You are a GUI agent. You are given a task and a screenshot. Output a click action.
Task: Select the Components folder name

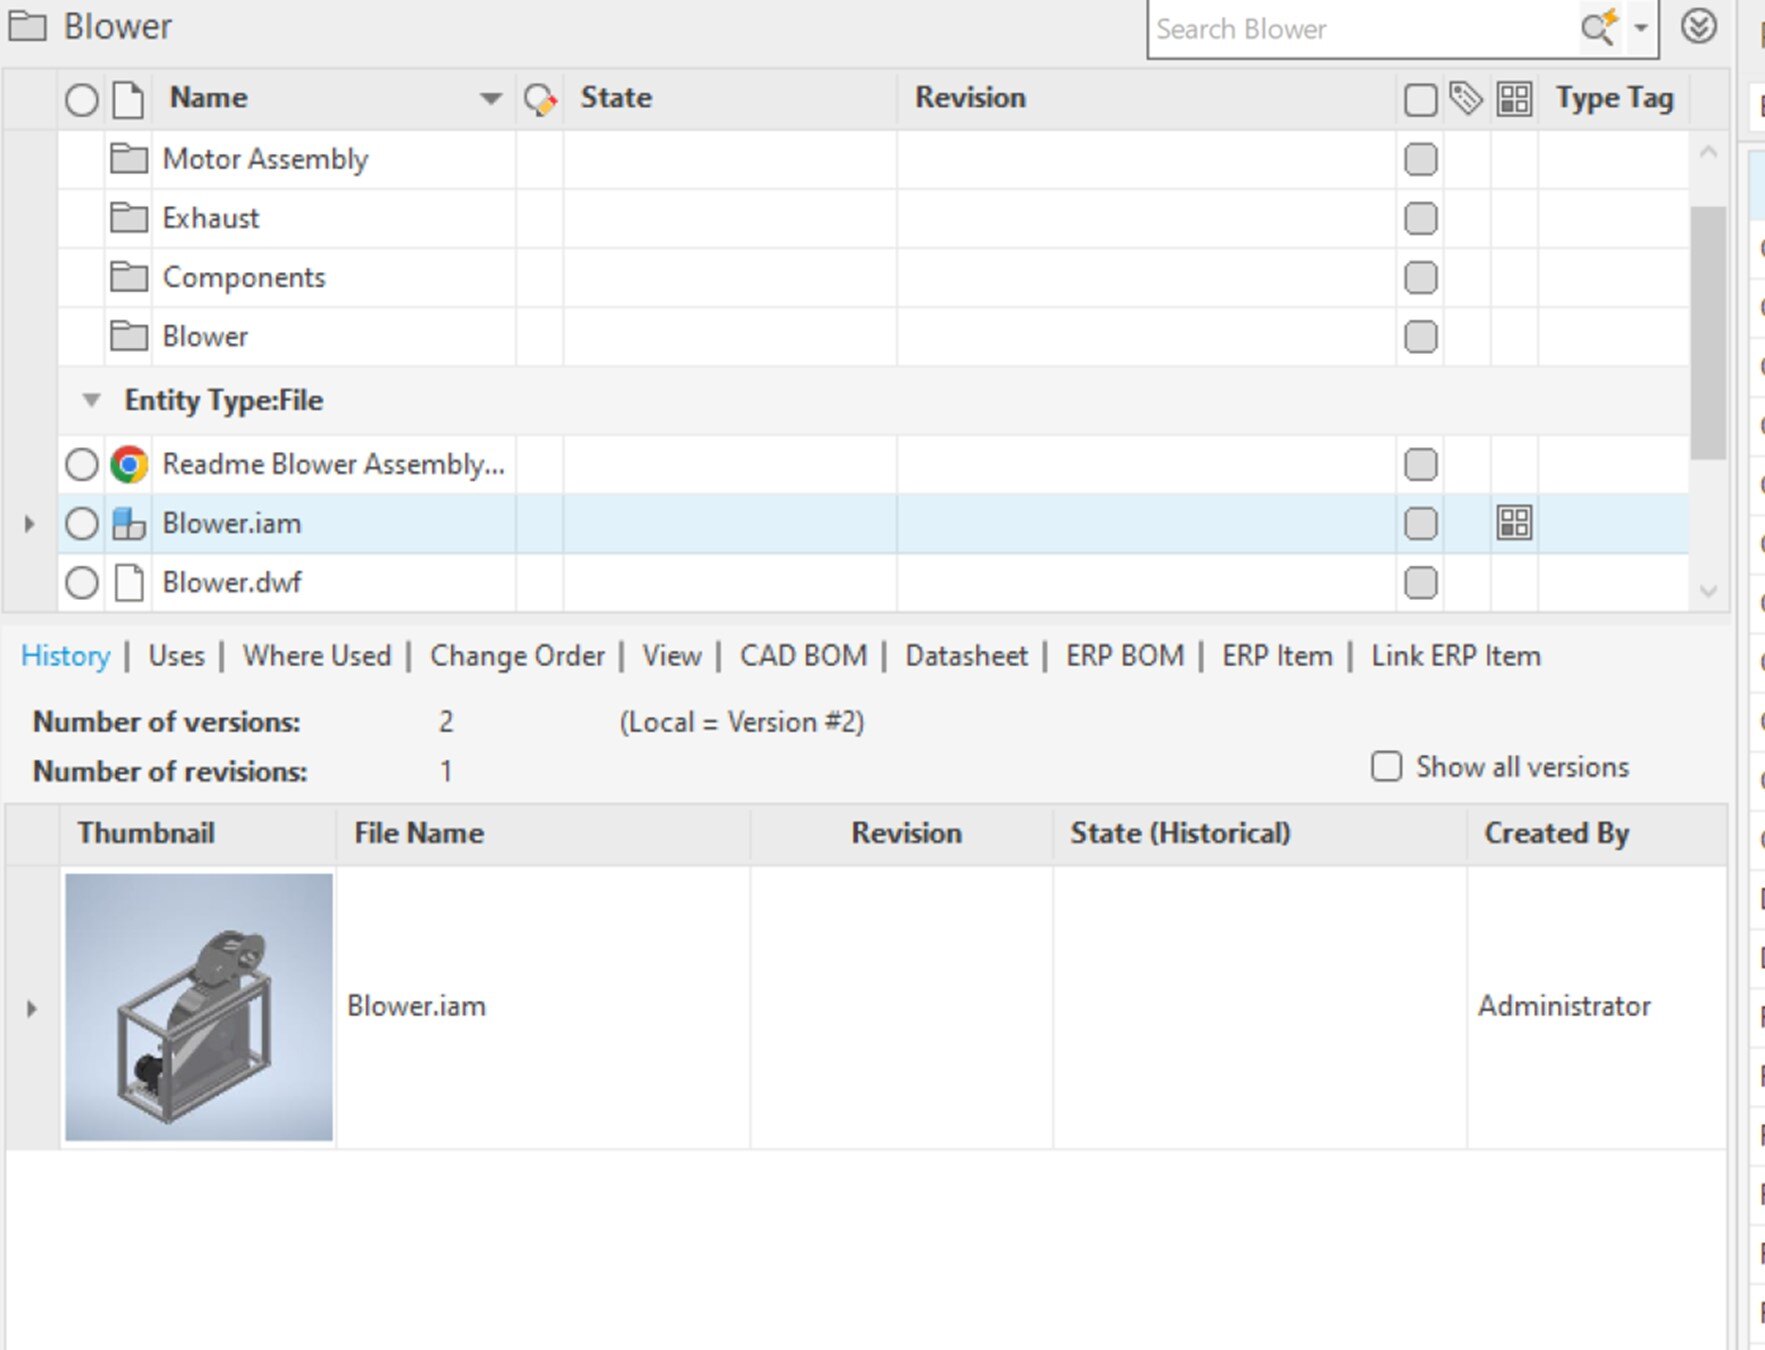point(244,277)
